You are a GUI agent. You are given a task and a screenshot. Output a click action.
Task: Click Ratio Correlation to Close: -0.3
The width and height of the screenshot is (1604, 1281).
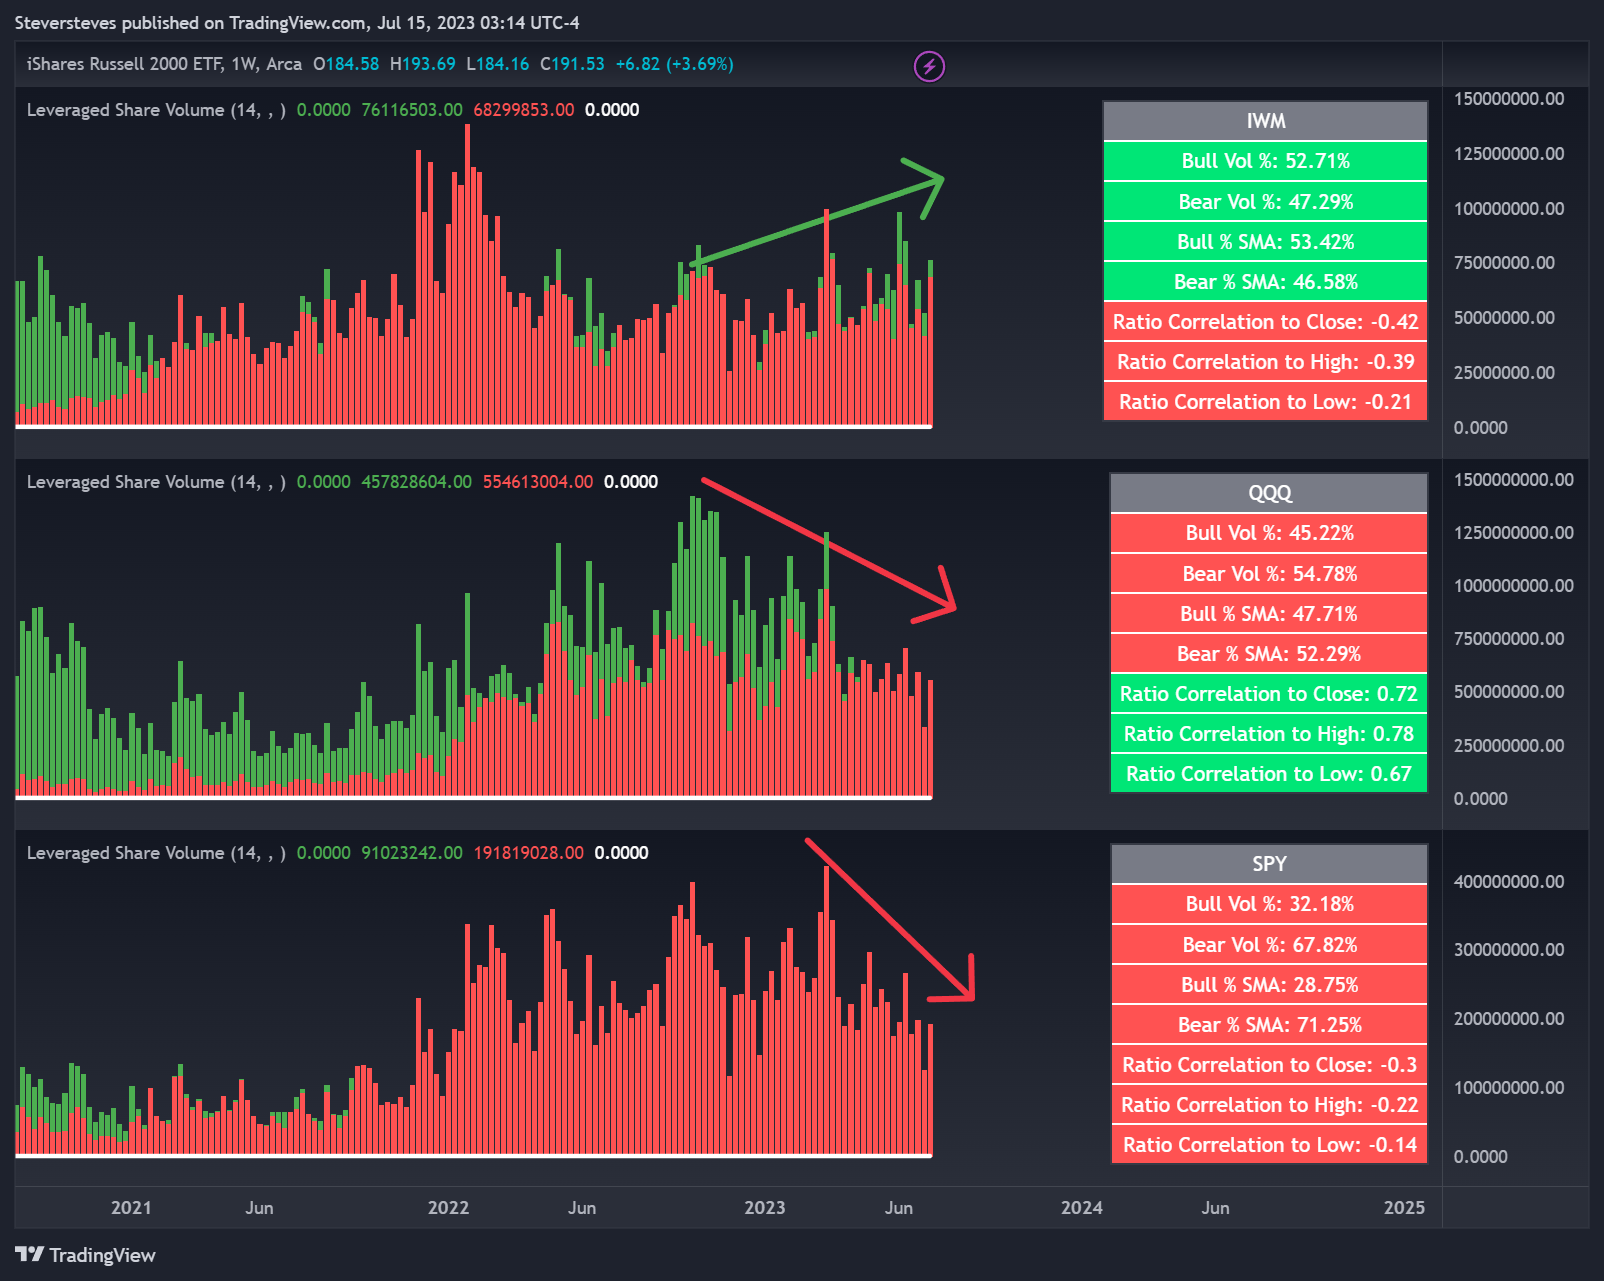coord(1269,1065)
